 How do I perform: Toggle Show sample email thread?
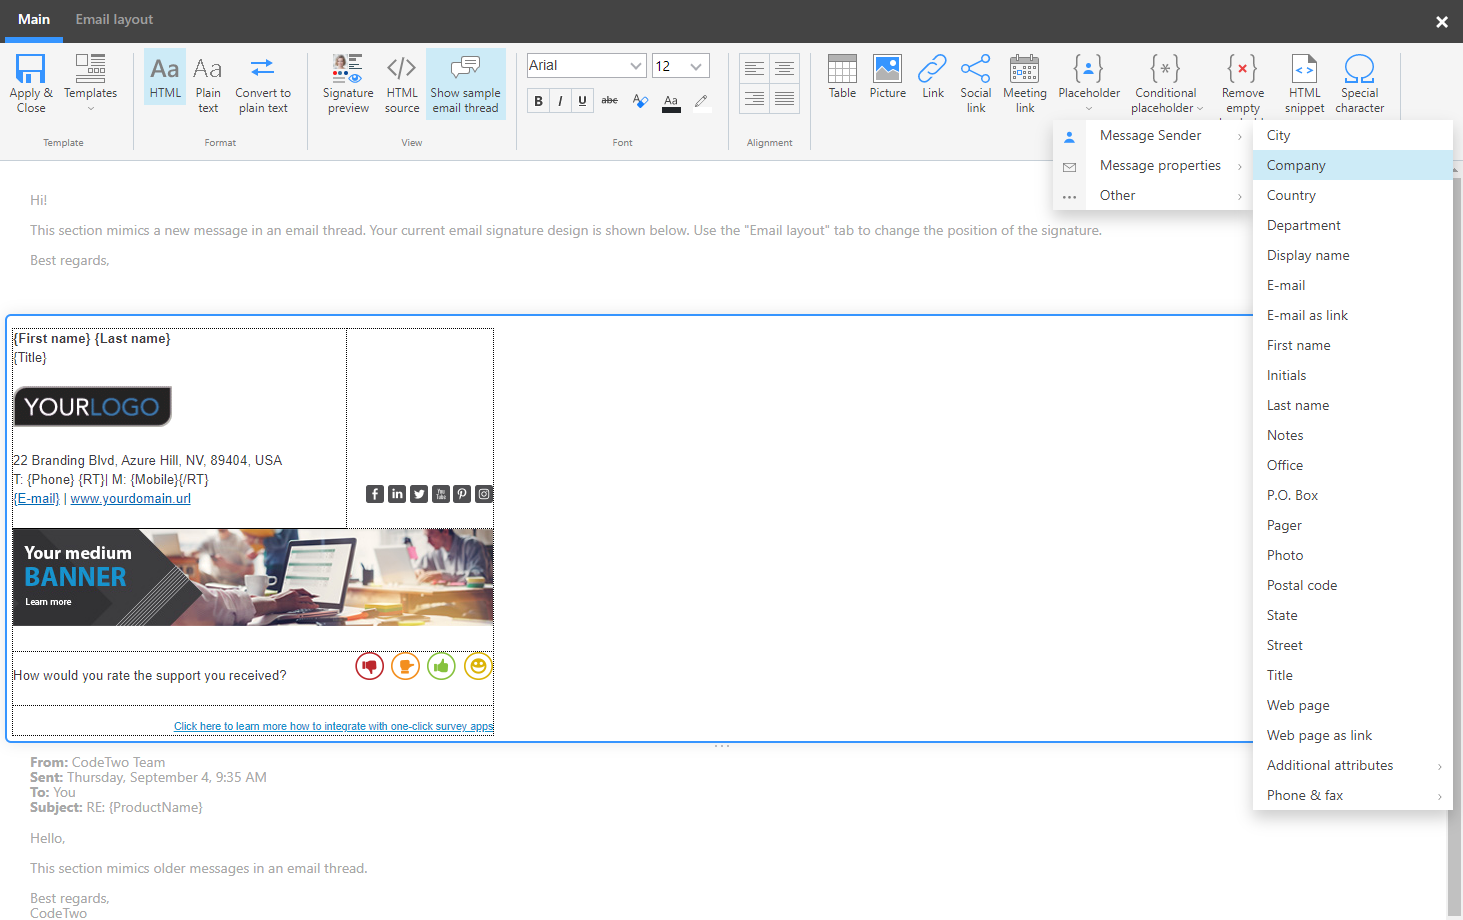[x=465, y=82]
